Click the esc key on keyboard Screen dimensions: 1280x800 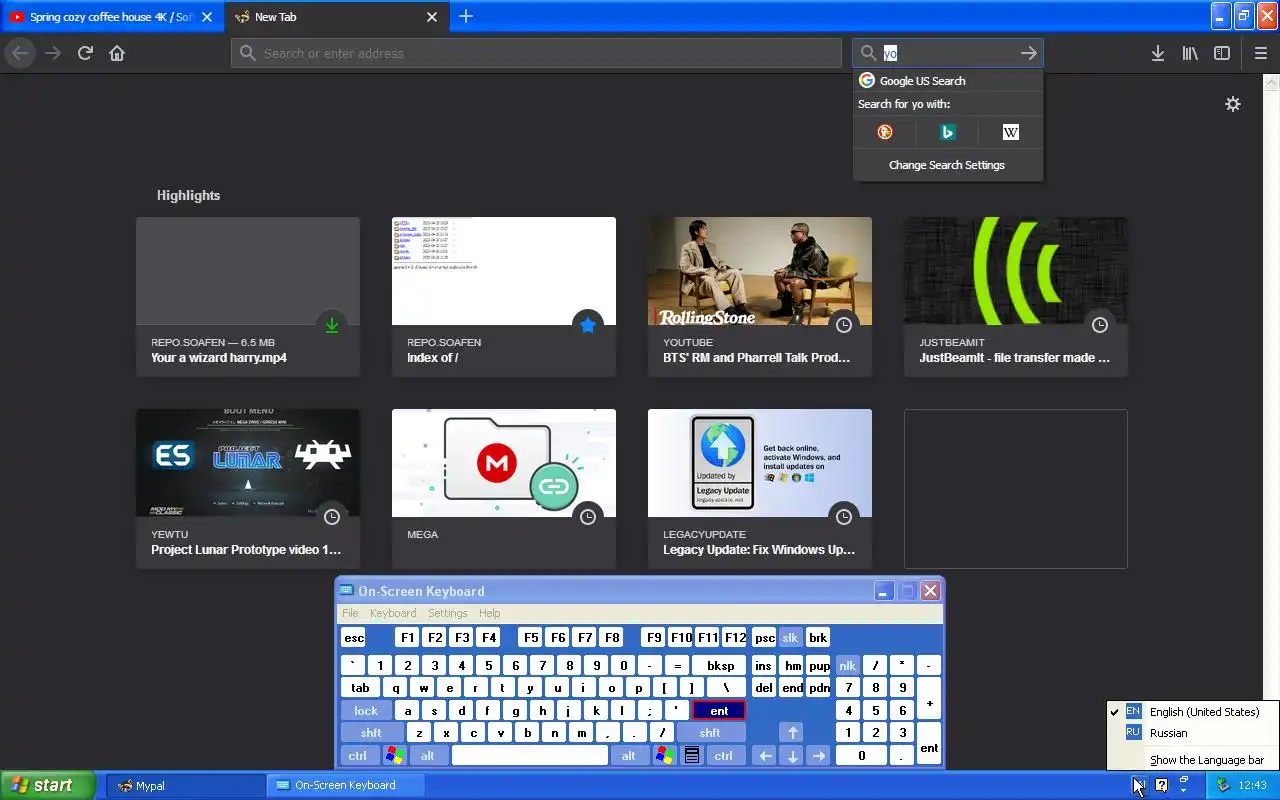(x=354, y=638)
